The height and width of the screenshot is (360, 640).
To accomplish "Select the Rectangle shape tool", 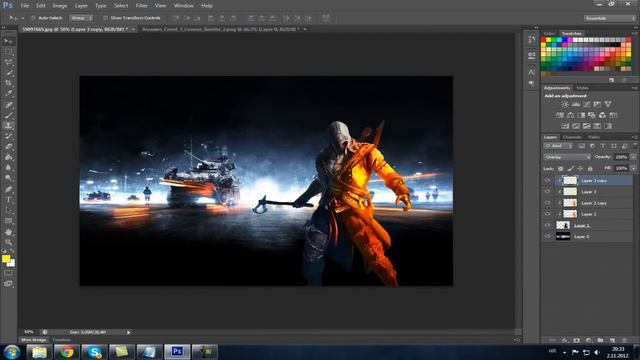I will click(8, 221).
